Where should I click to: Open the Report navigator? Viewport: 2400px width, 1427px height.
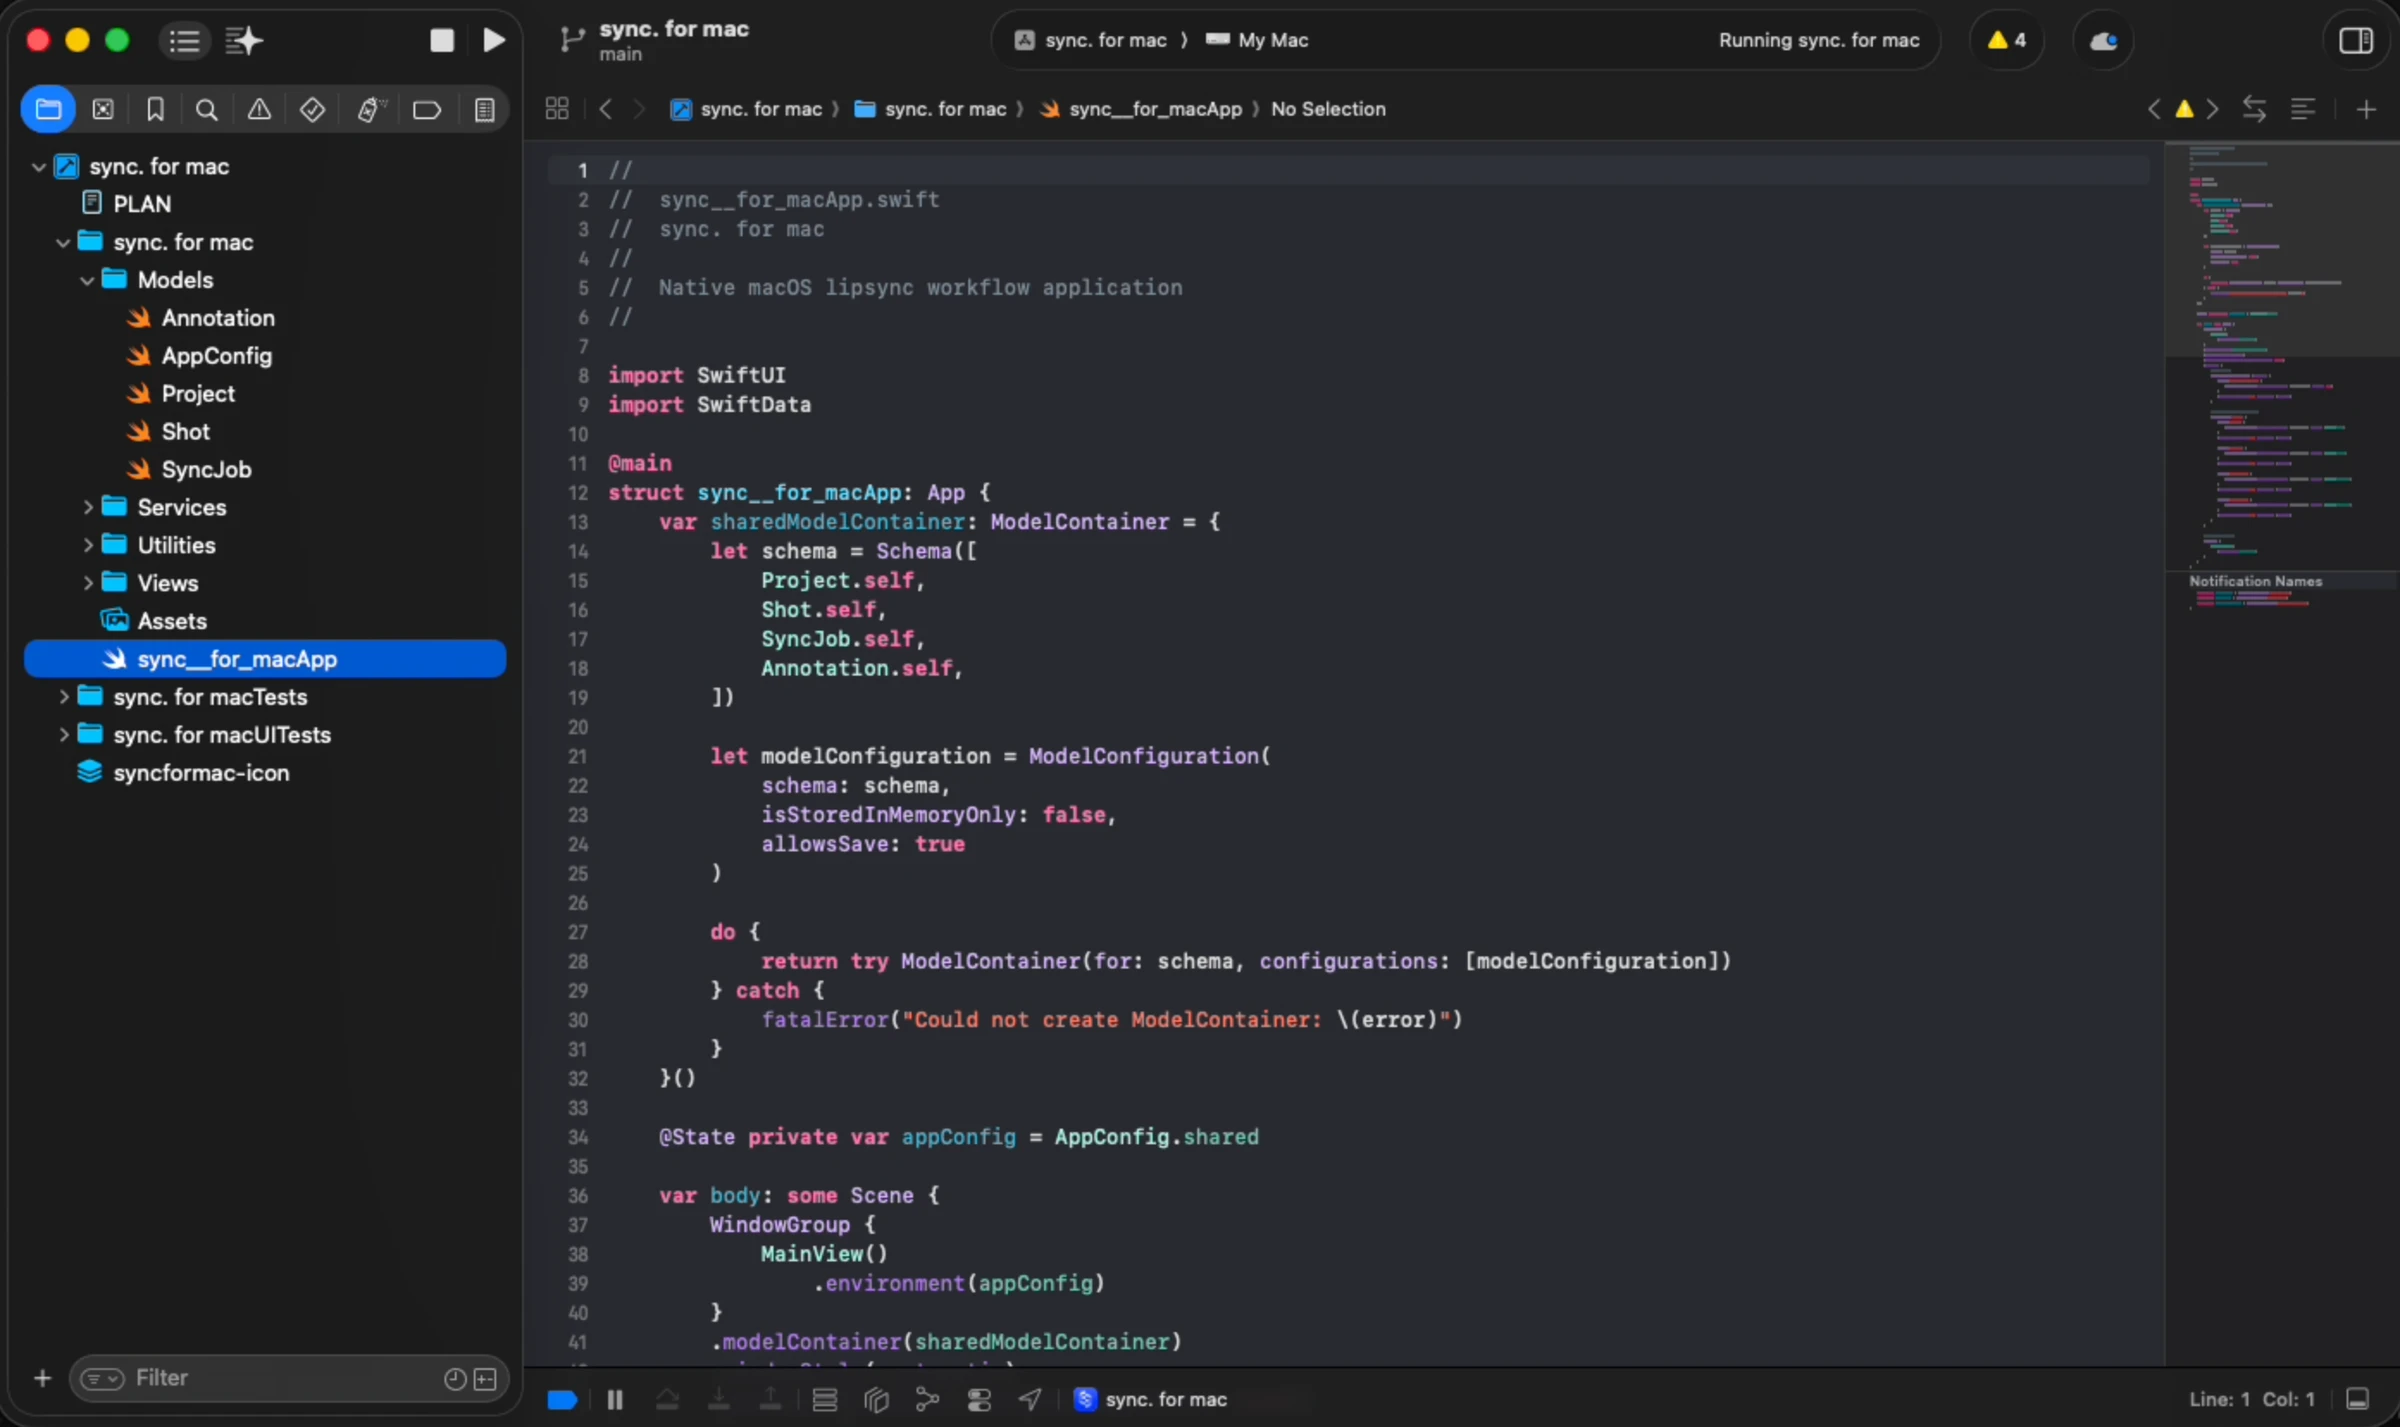pos(484,109)
